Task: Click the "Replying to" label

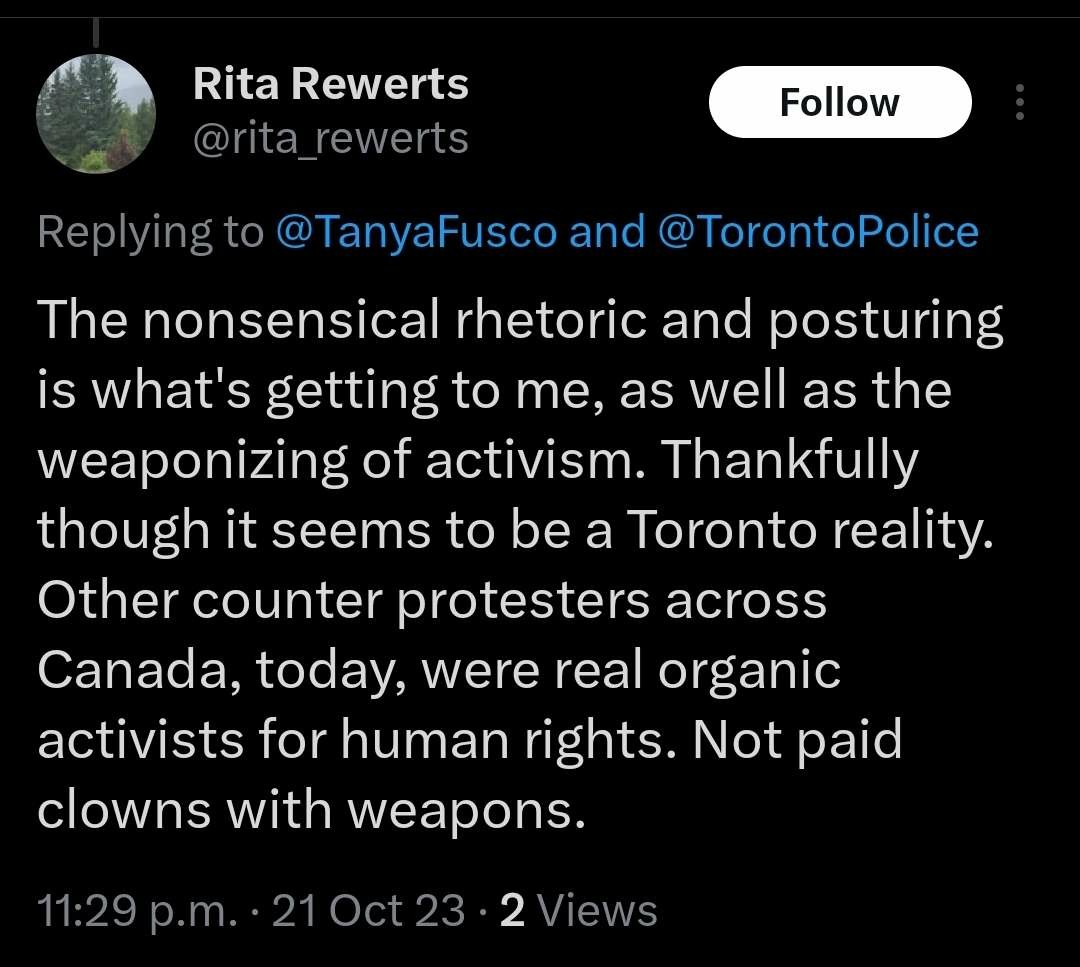Action: (150, 232)
